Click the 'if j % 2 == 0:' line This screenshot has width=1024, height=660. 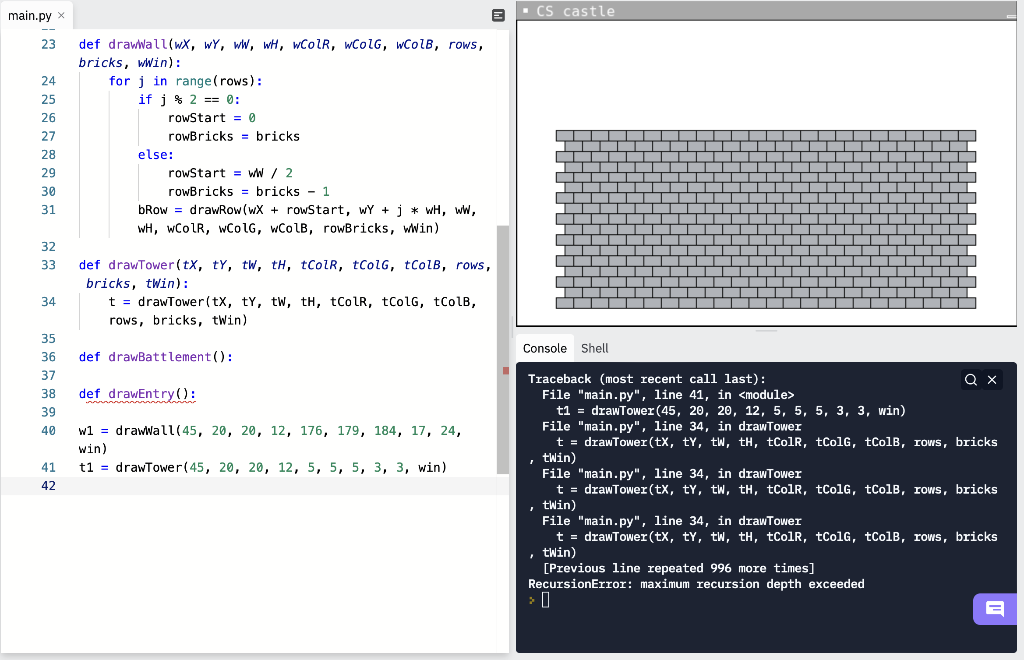click(189, 99)
